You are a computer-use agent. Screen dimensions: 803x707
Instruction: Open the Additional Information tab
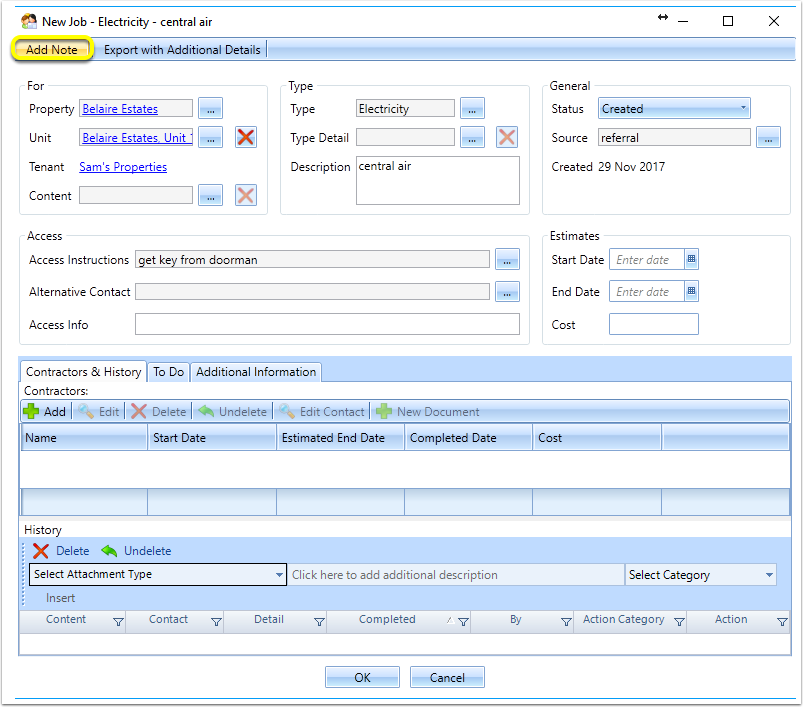[256, 372]
